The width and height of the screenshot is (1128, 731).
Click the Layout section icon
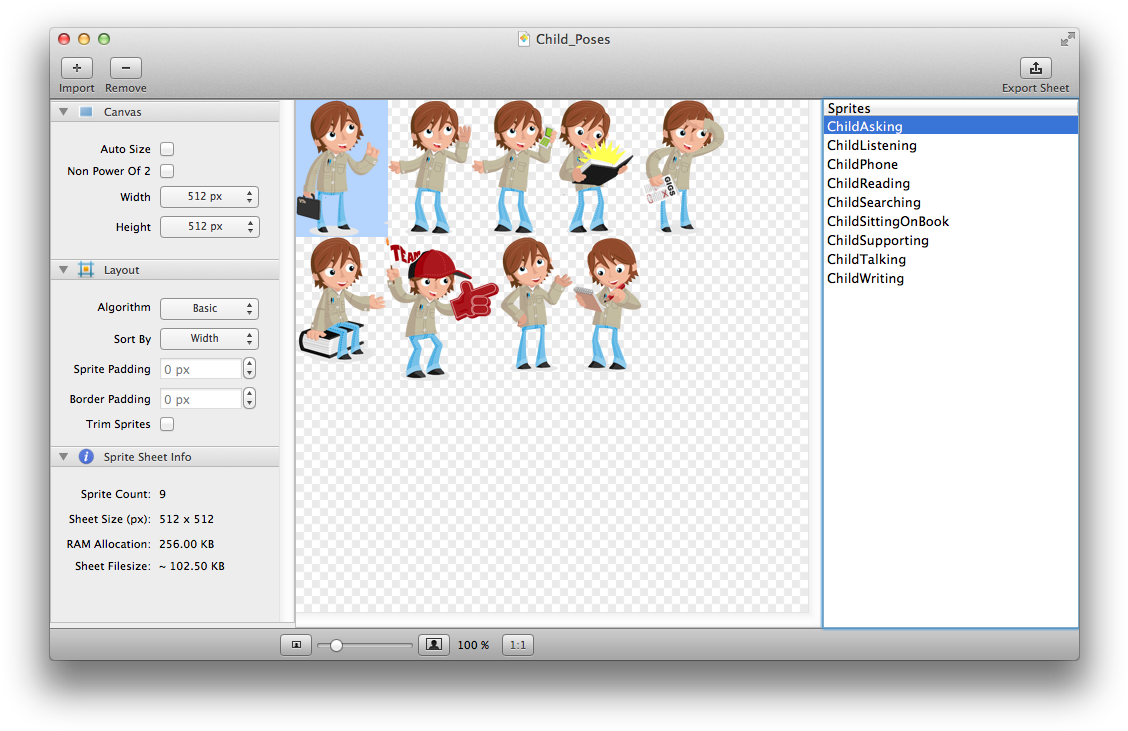coord(86,270)
